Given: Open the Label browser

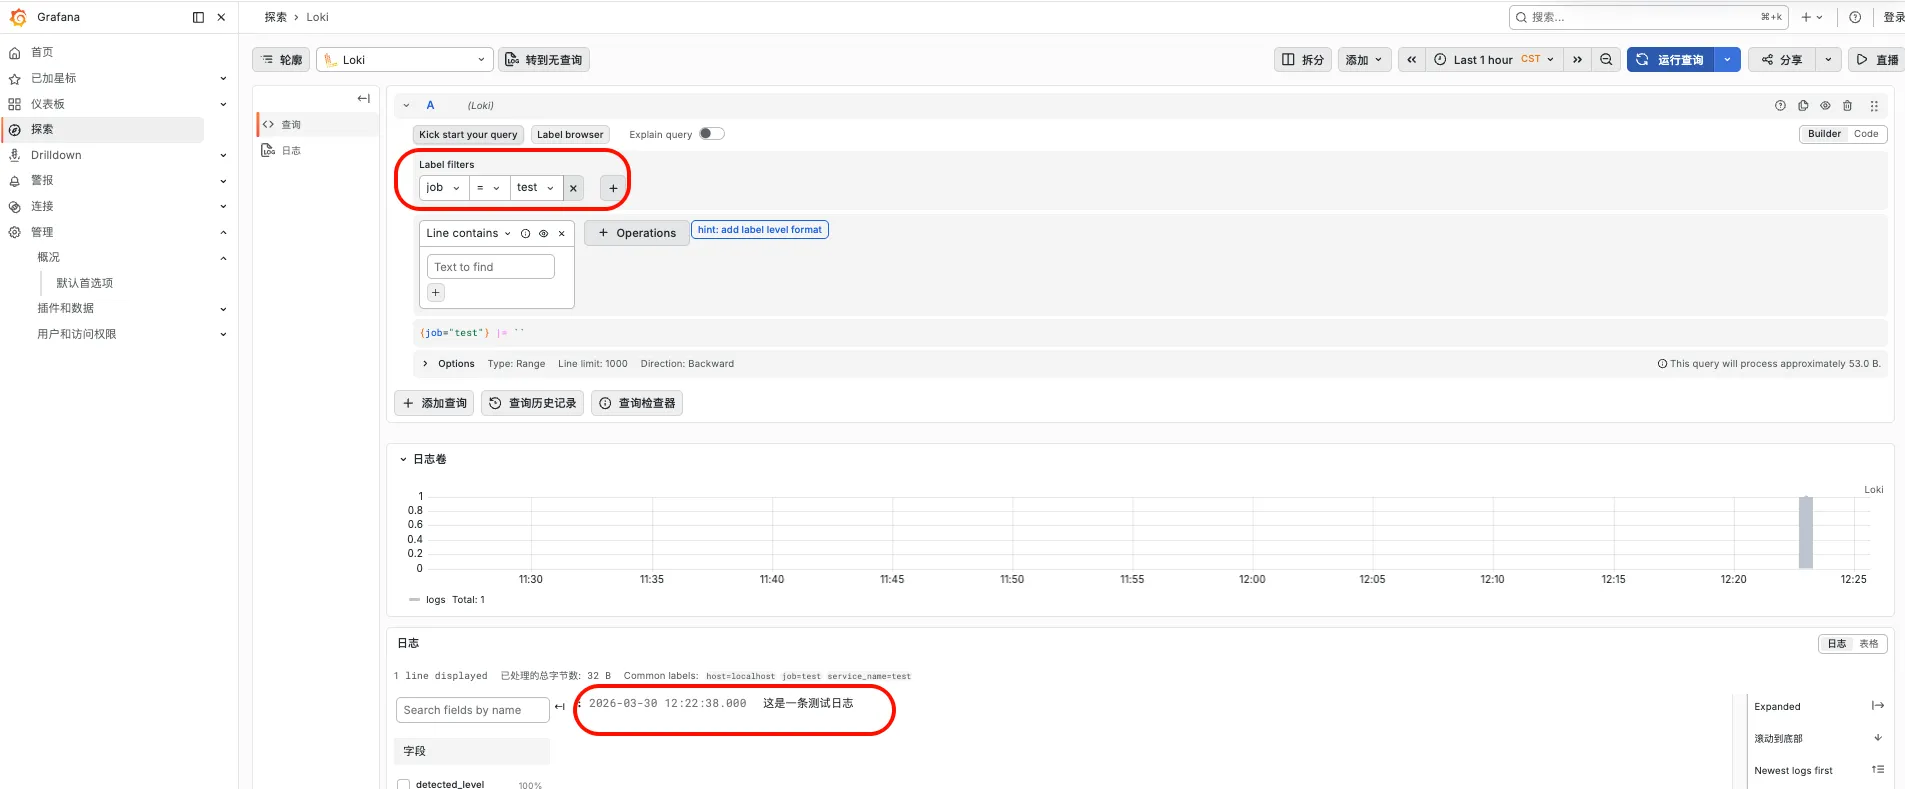Looking at the screenshot, I should tap(570, 135).
